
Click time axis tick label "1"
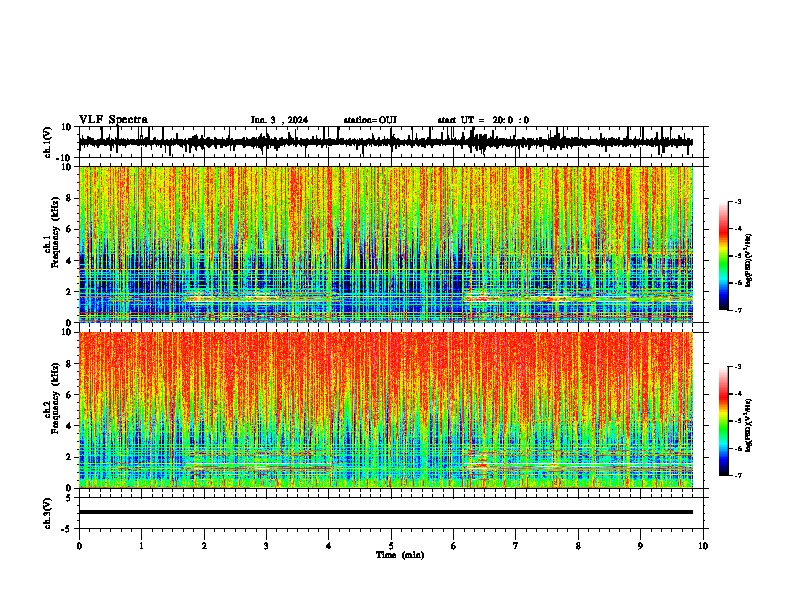tap(141, 546)
